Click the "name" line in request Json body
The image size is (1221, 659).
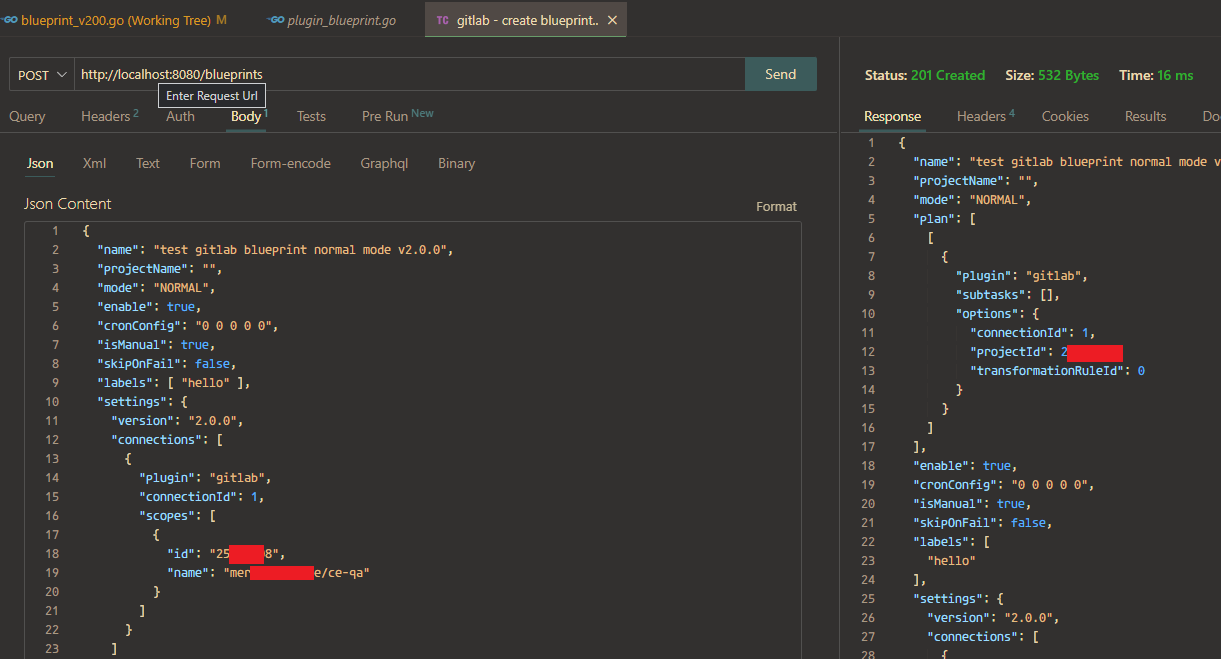pyautogui.click(x=275, y=249)
